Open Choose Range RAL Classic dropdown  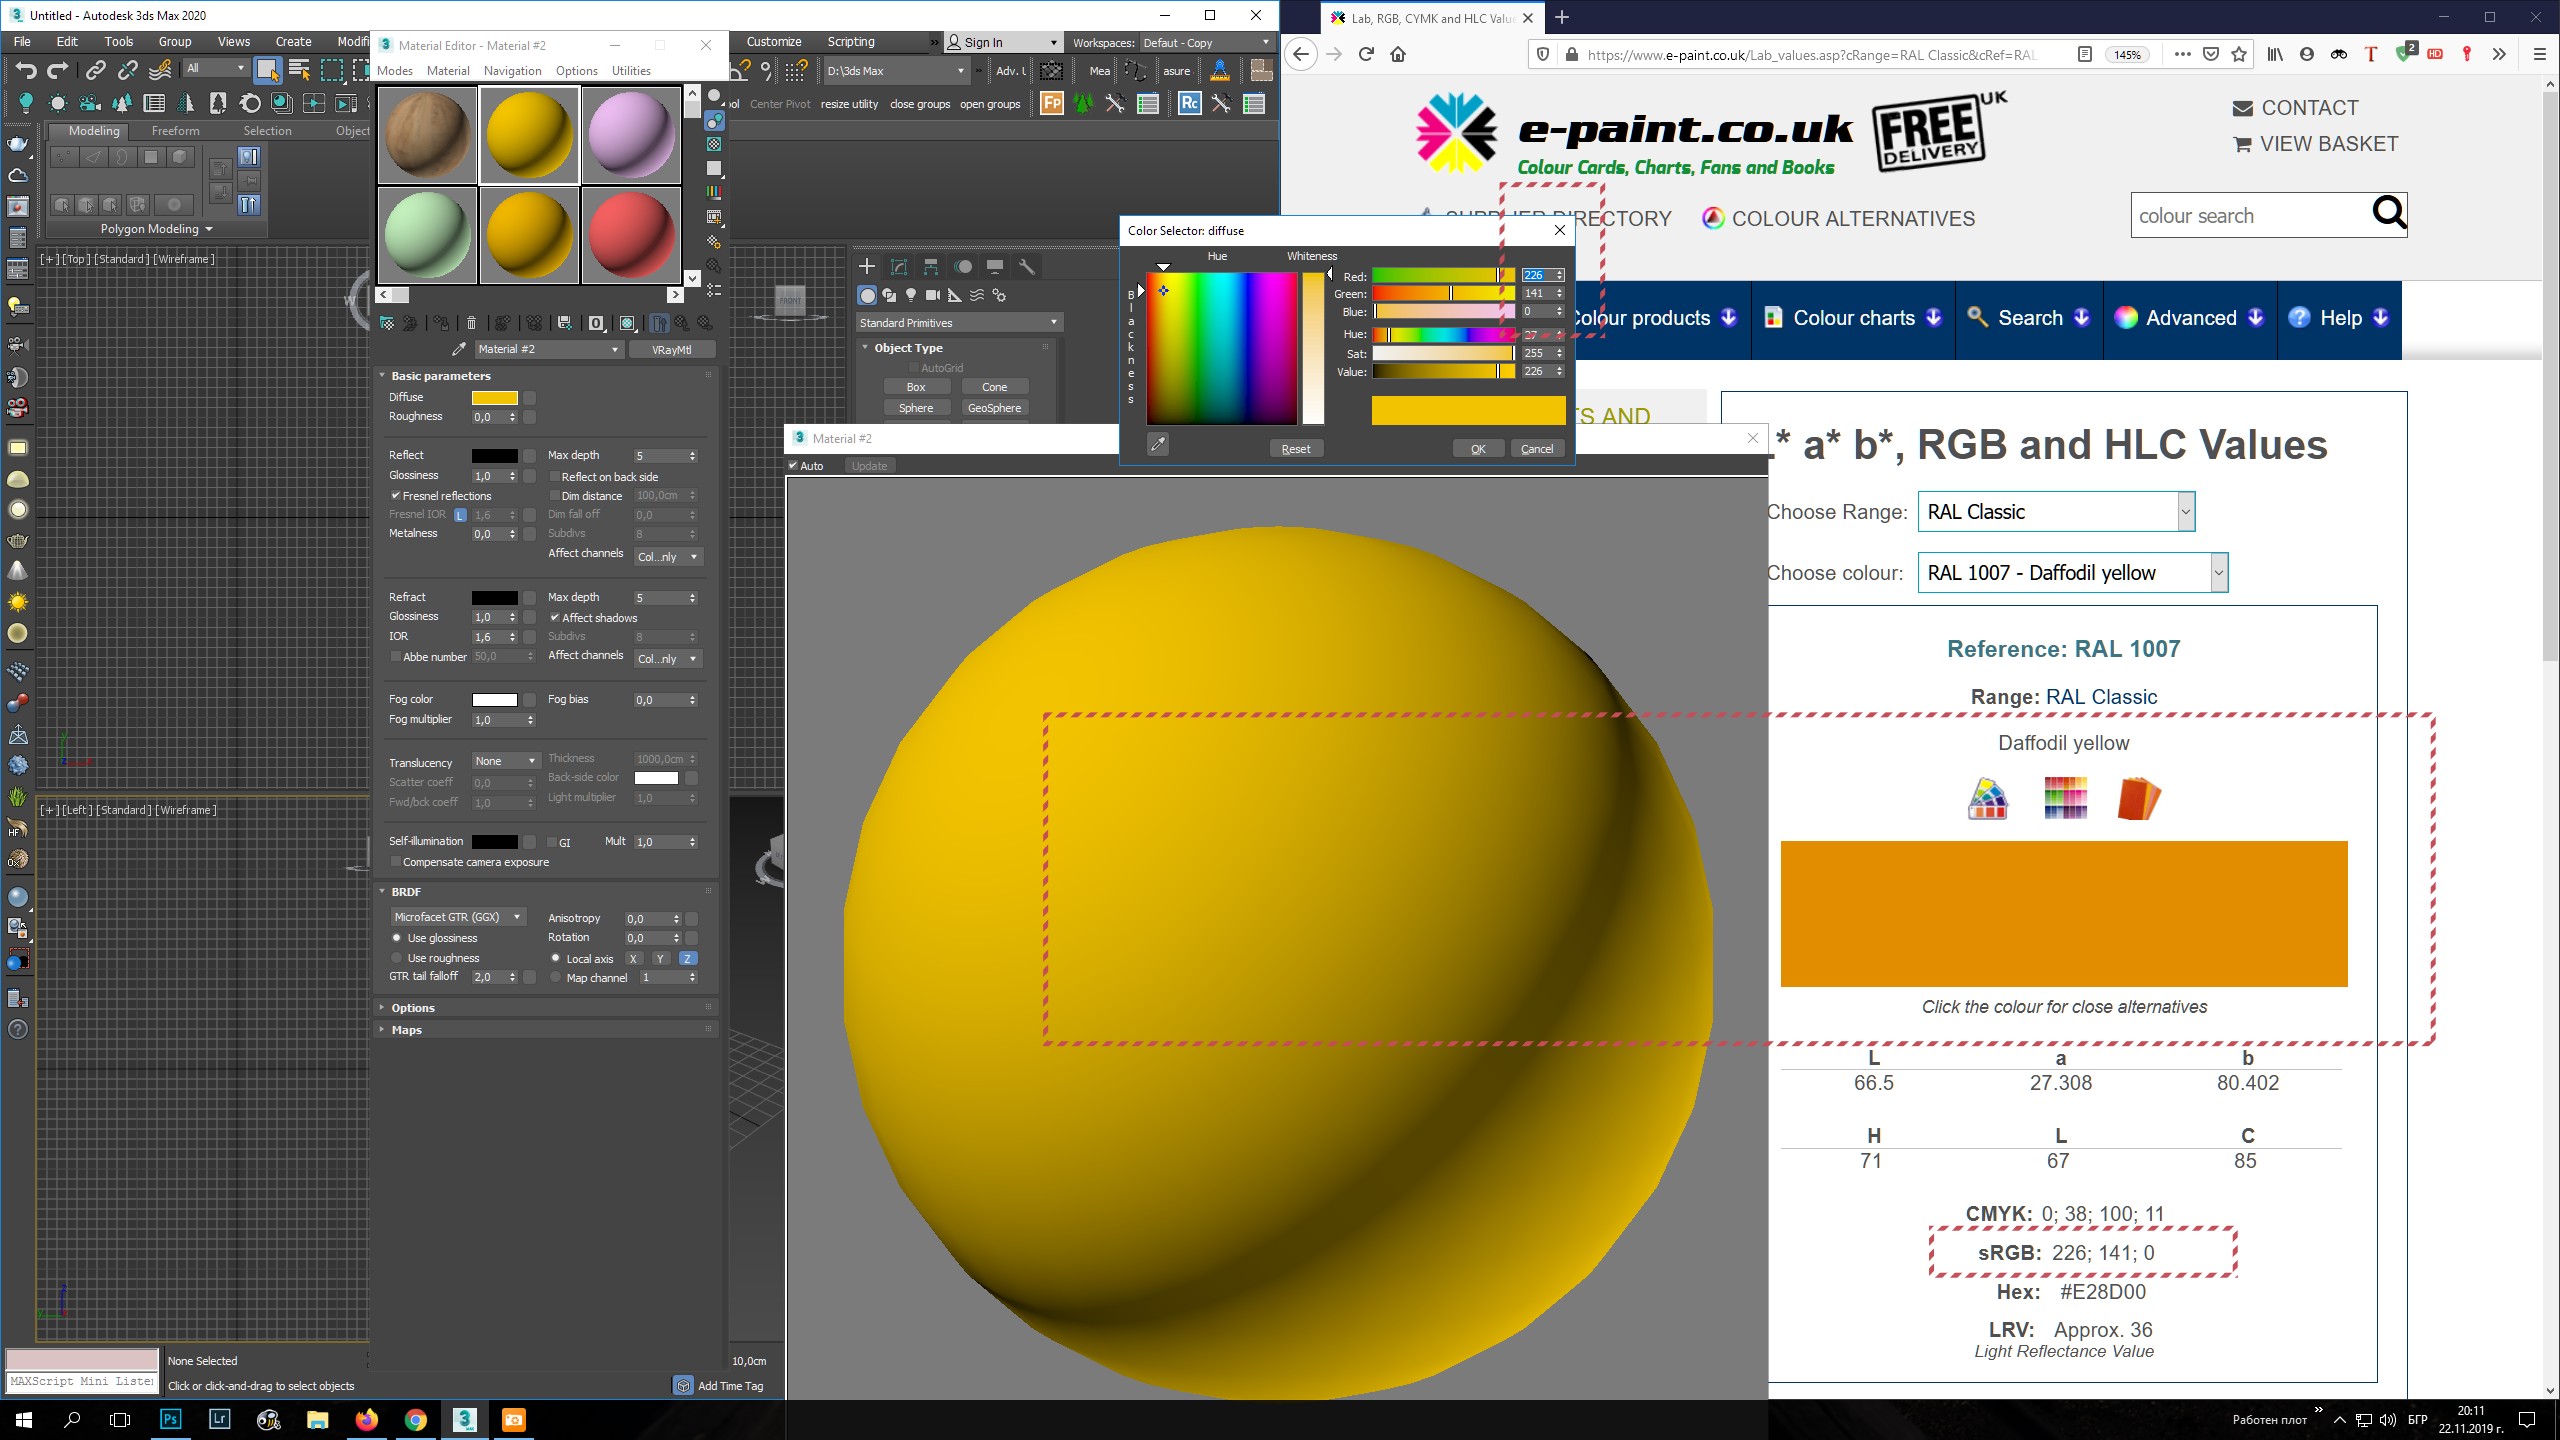pyautogui.click(x=2056, y=512)
